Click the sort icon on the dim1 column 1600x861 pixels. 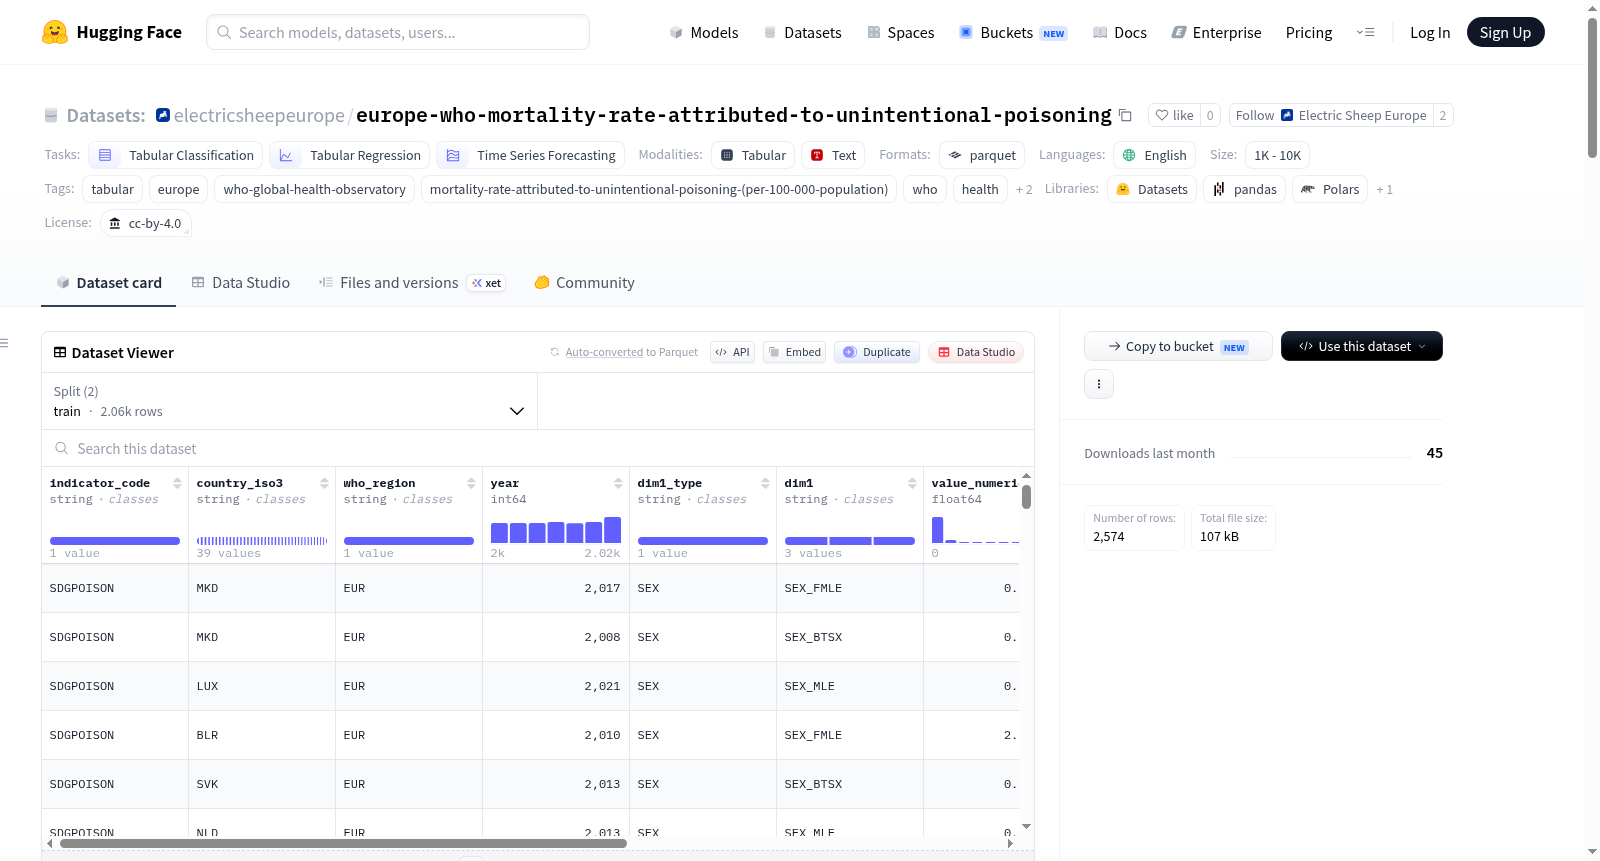[912, 483]
